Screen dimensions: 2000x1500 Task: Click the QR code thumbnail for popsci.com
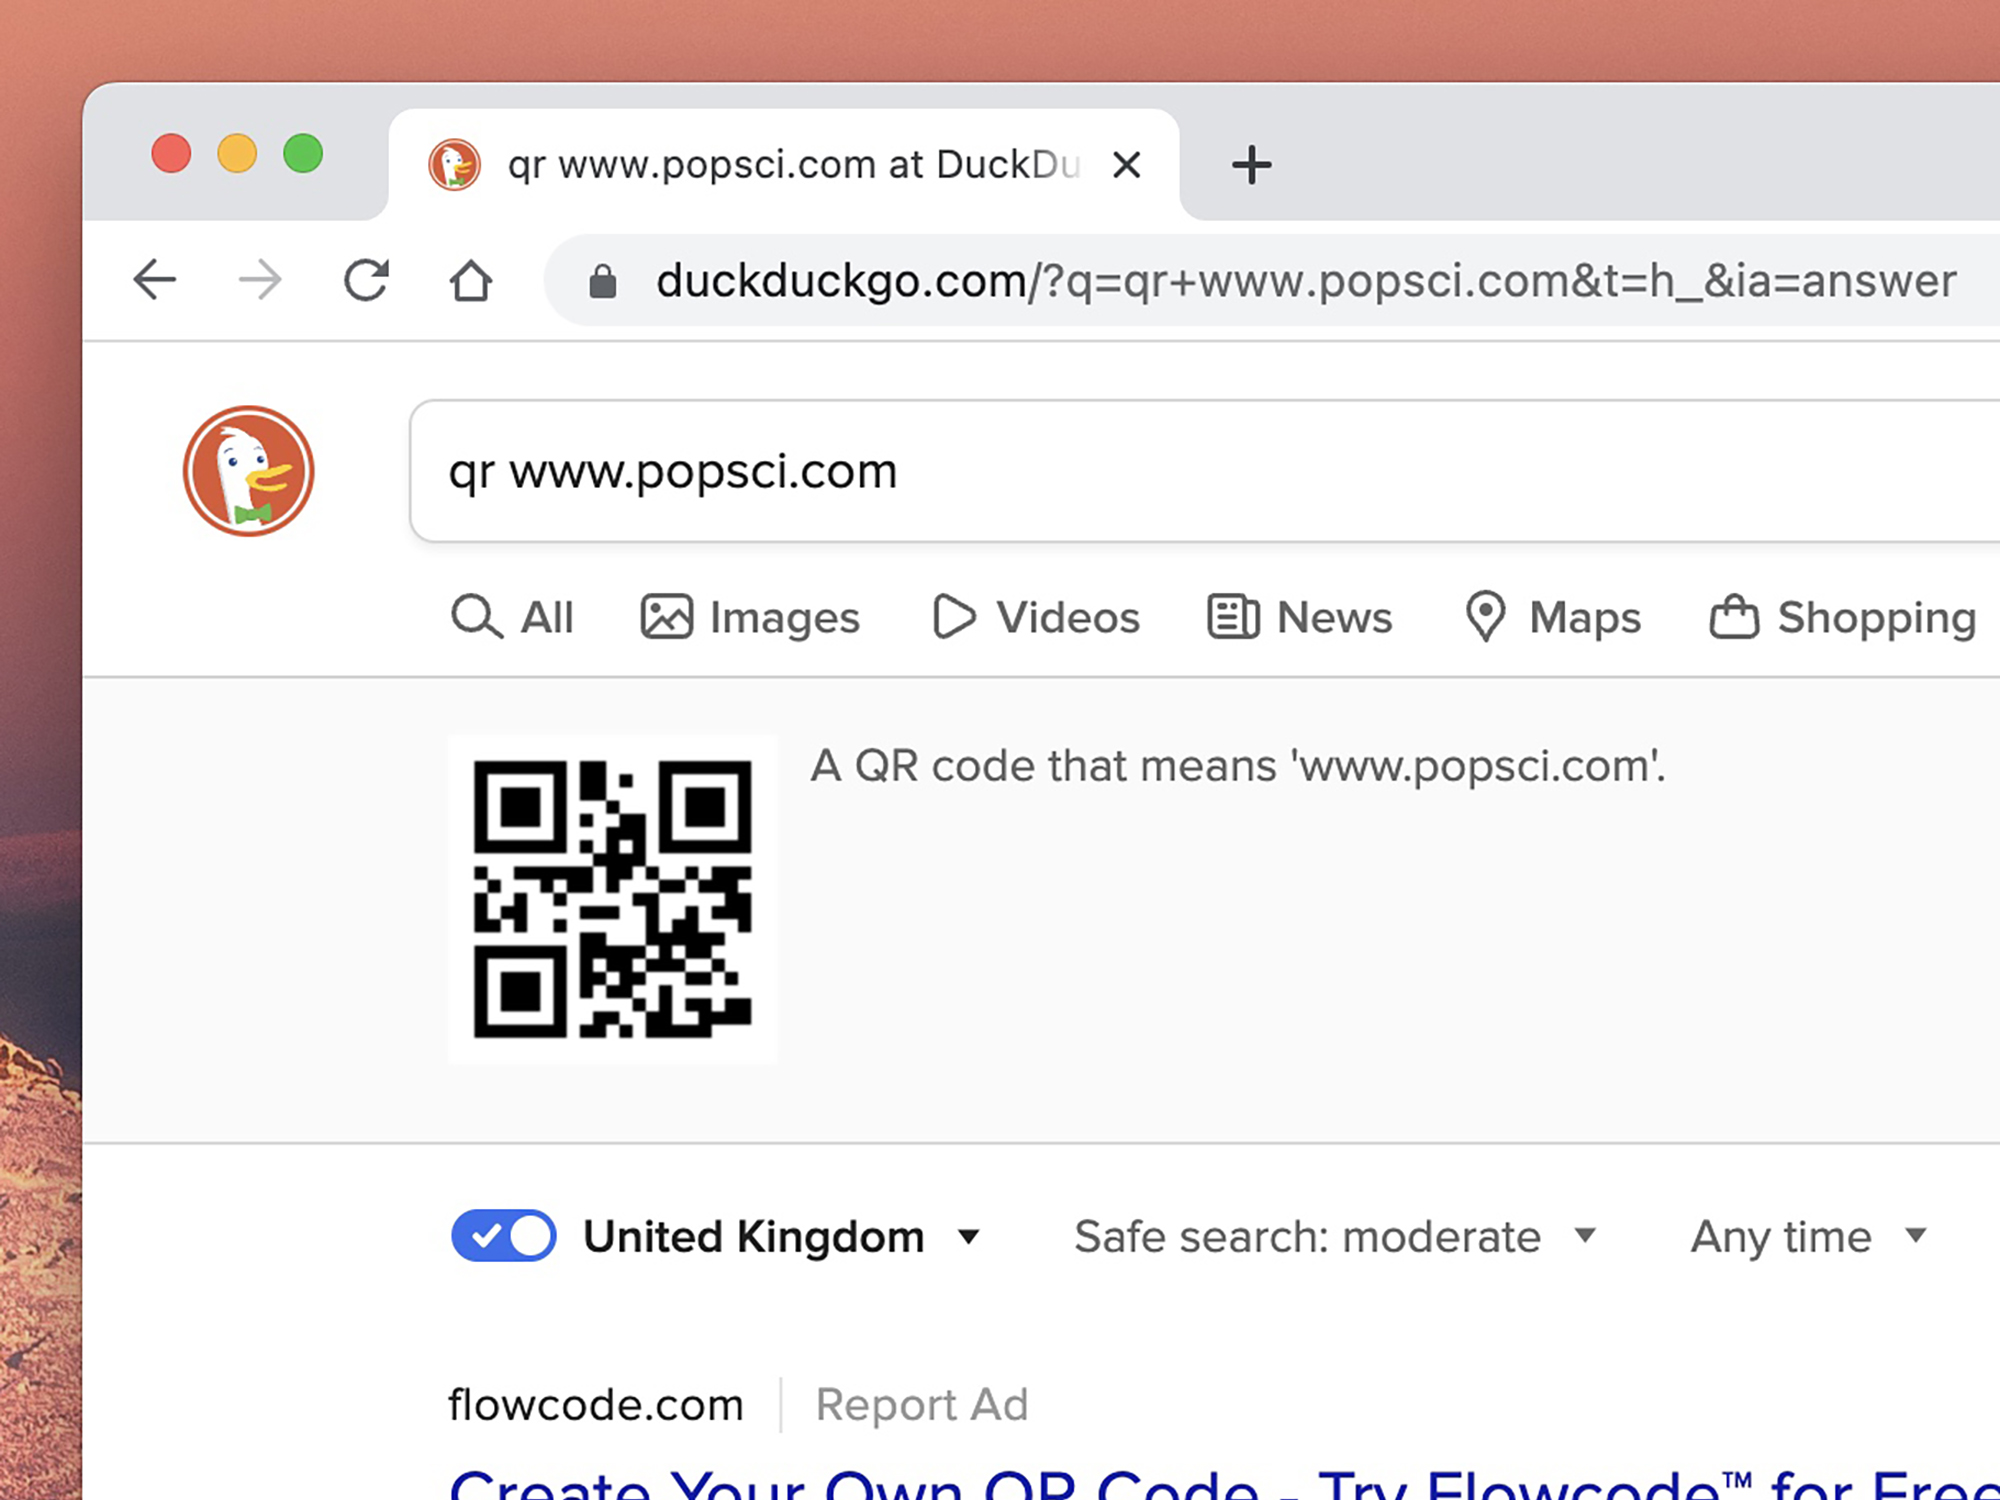[x=616, y=897]
